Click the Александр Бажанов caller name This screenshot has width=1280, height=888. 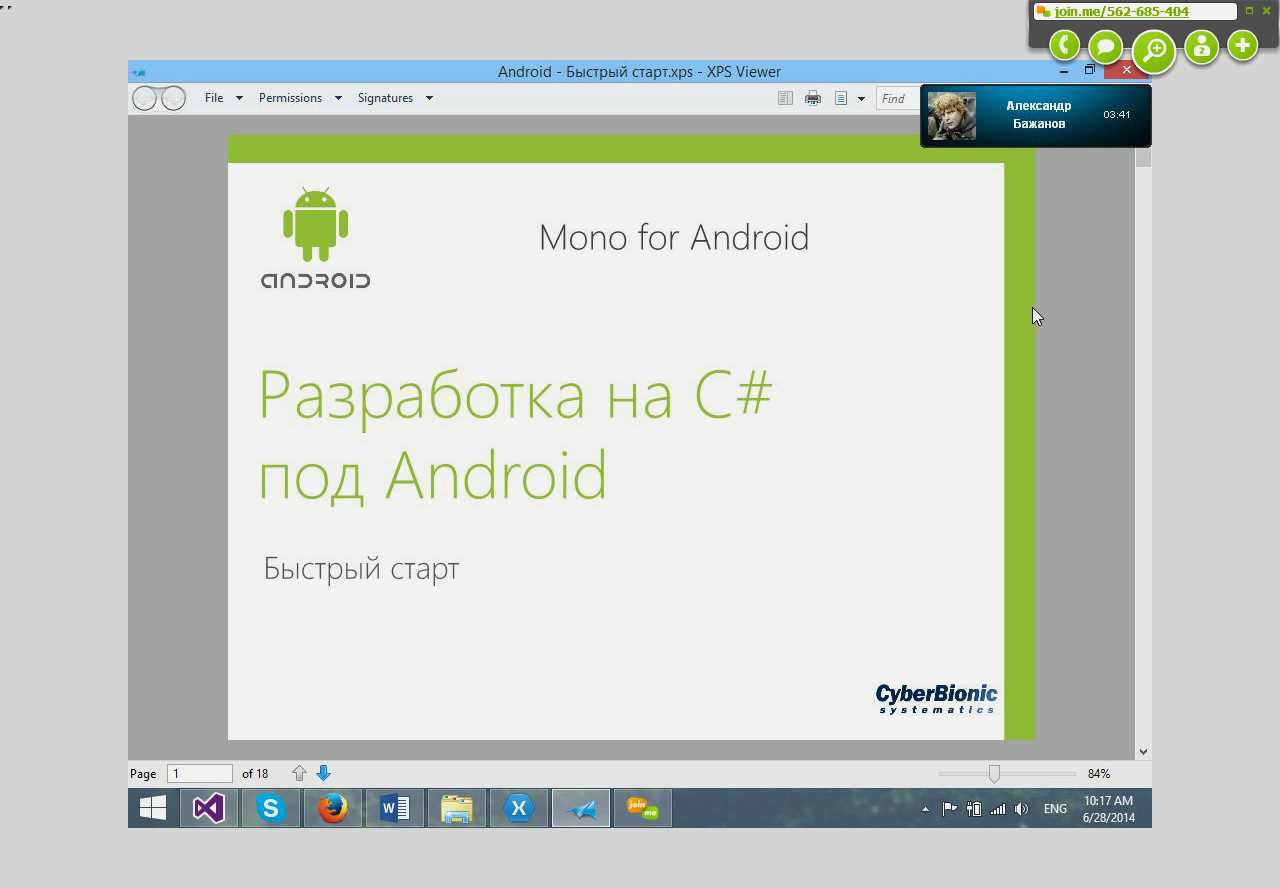1038,115
